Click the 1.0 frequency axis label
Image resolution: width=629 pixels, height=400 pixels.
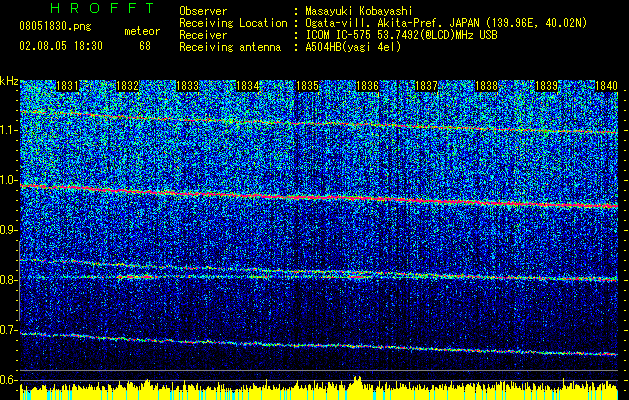click(x=9, y=180)
